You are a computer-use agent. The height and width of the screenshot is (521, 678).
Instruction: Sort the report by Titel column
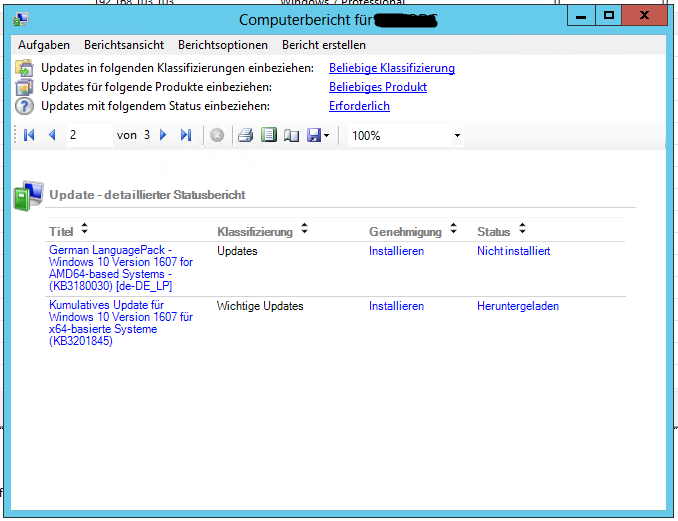(84, 230)
